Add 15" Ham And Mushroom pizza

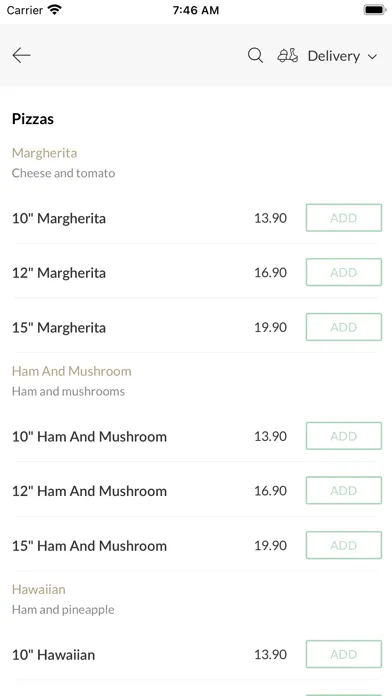click(344, 545)
